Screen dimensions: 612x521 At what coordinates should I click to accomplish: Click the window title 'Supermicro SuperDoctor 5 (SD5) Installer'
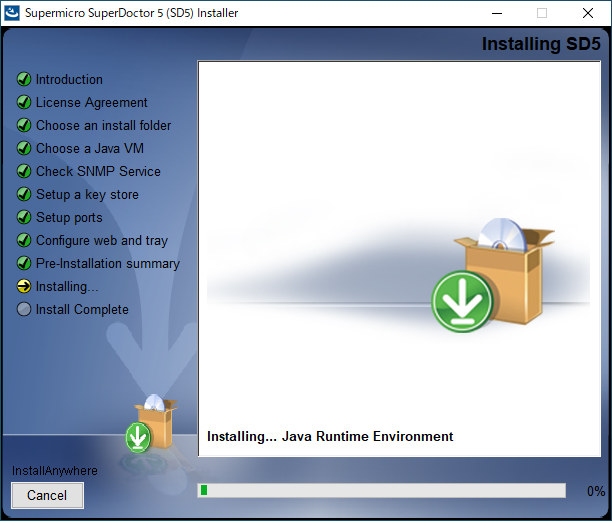point(132,13)
